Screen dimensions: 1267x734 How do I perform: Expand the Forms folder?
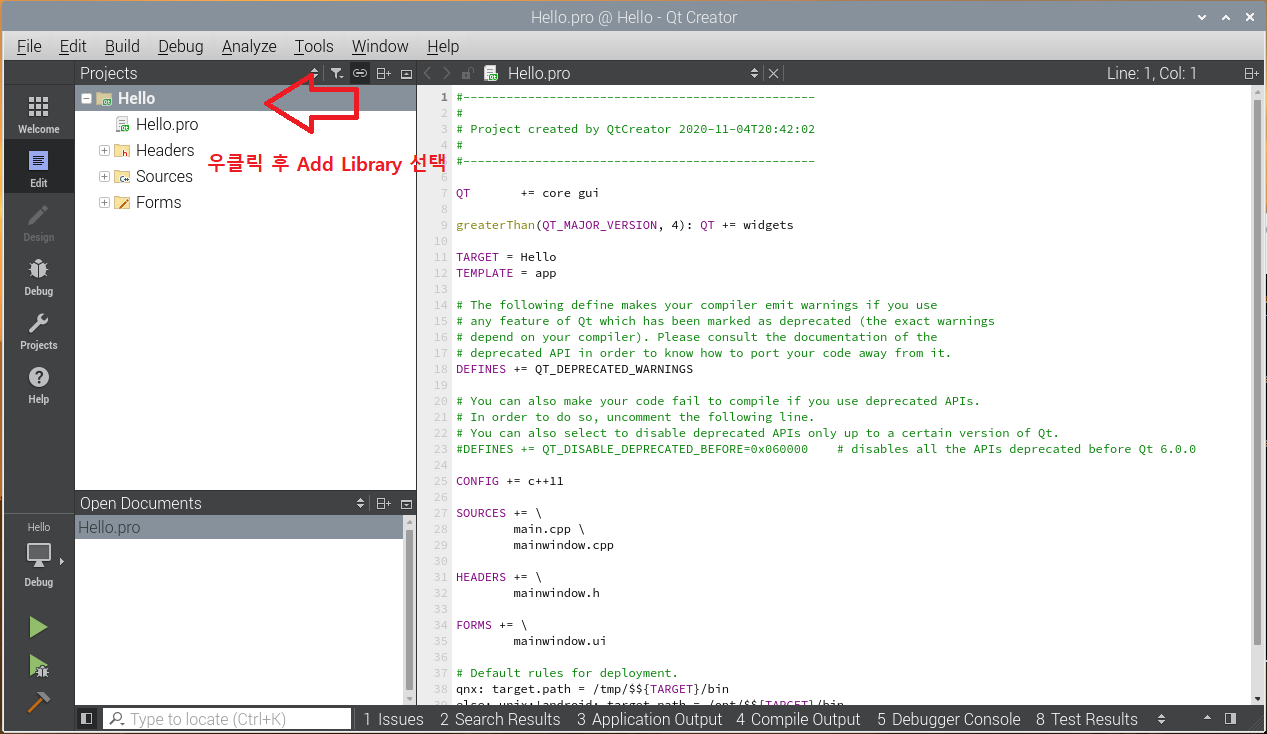[x=104, y=202]
